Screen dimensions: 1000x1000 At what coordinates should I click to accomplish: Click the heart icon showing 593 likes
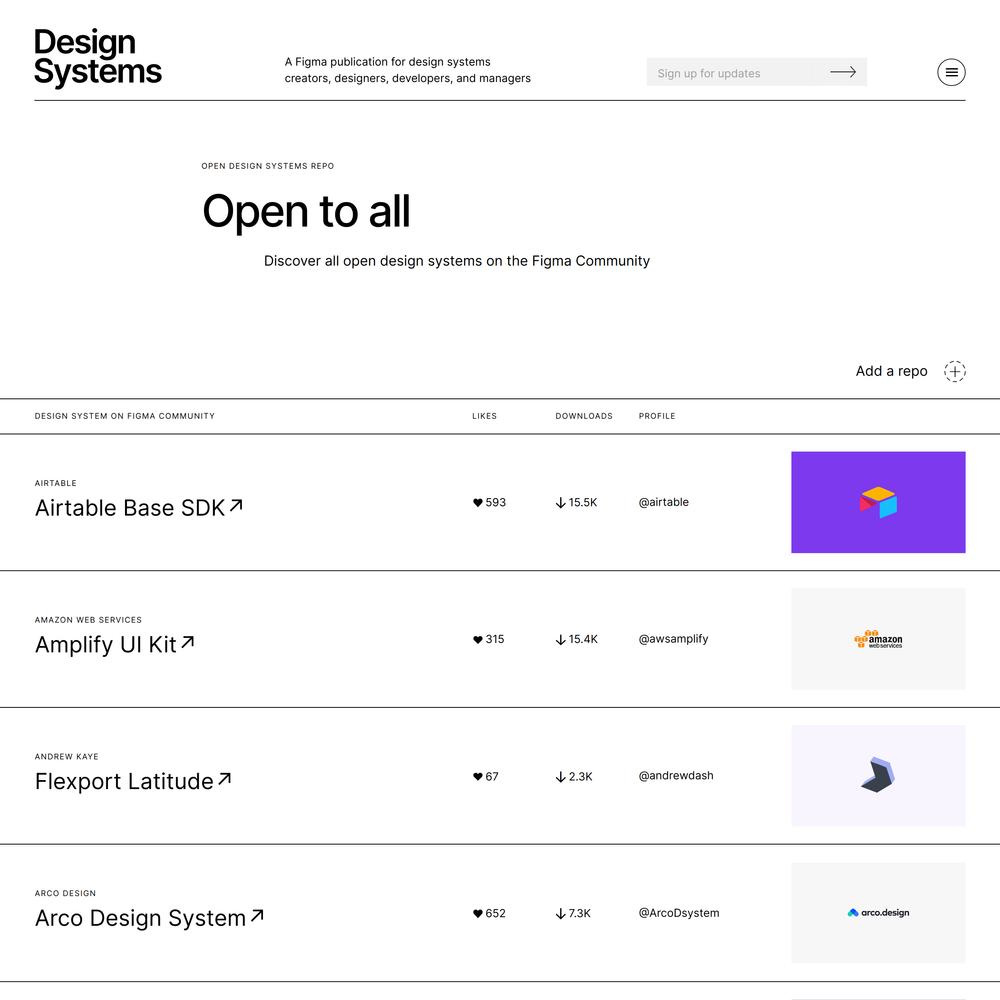point(478,503)
